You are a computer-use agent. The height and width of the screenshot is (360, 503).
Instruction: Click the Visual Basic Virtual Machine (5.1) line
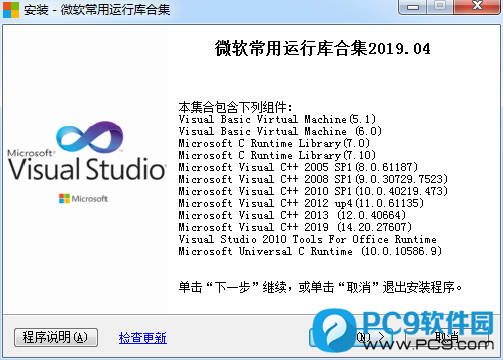point(277,119)
